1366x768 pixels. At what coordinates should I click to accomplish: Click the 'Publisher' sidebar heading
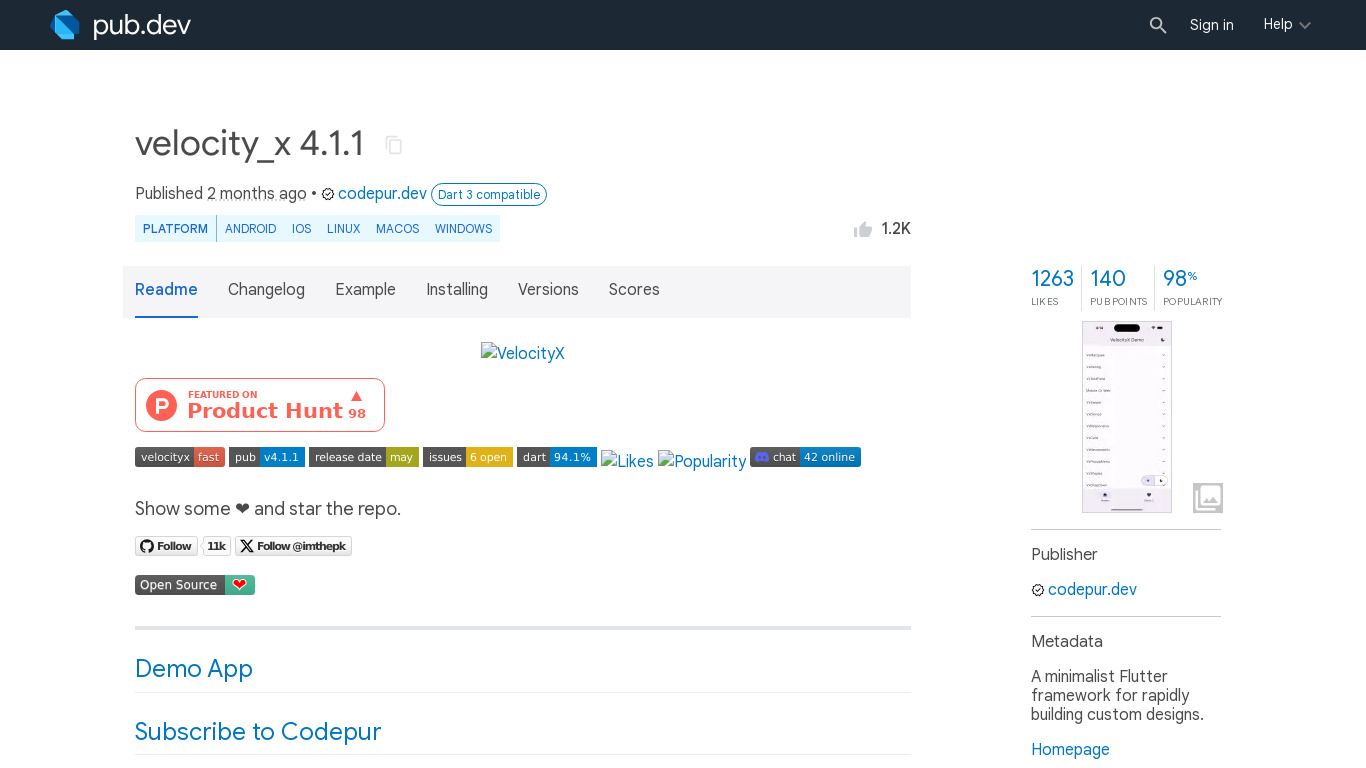[1064, 555]
